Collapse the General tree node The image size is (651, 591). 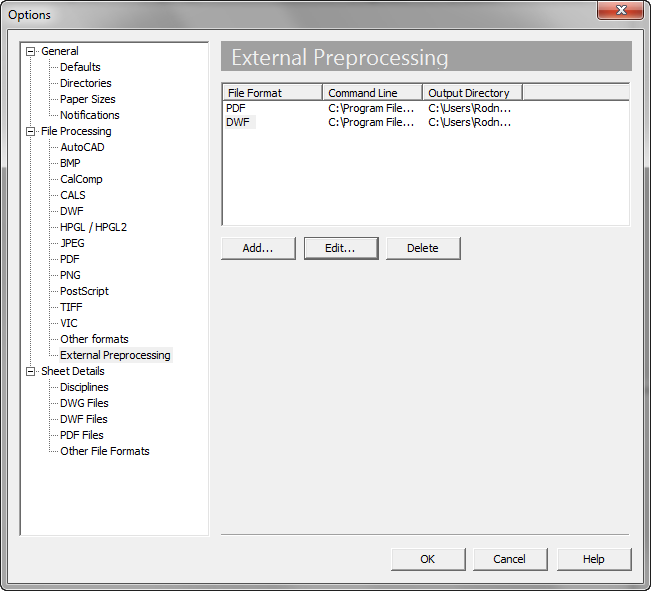[x=30, y=51]
